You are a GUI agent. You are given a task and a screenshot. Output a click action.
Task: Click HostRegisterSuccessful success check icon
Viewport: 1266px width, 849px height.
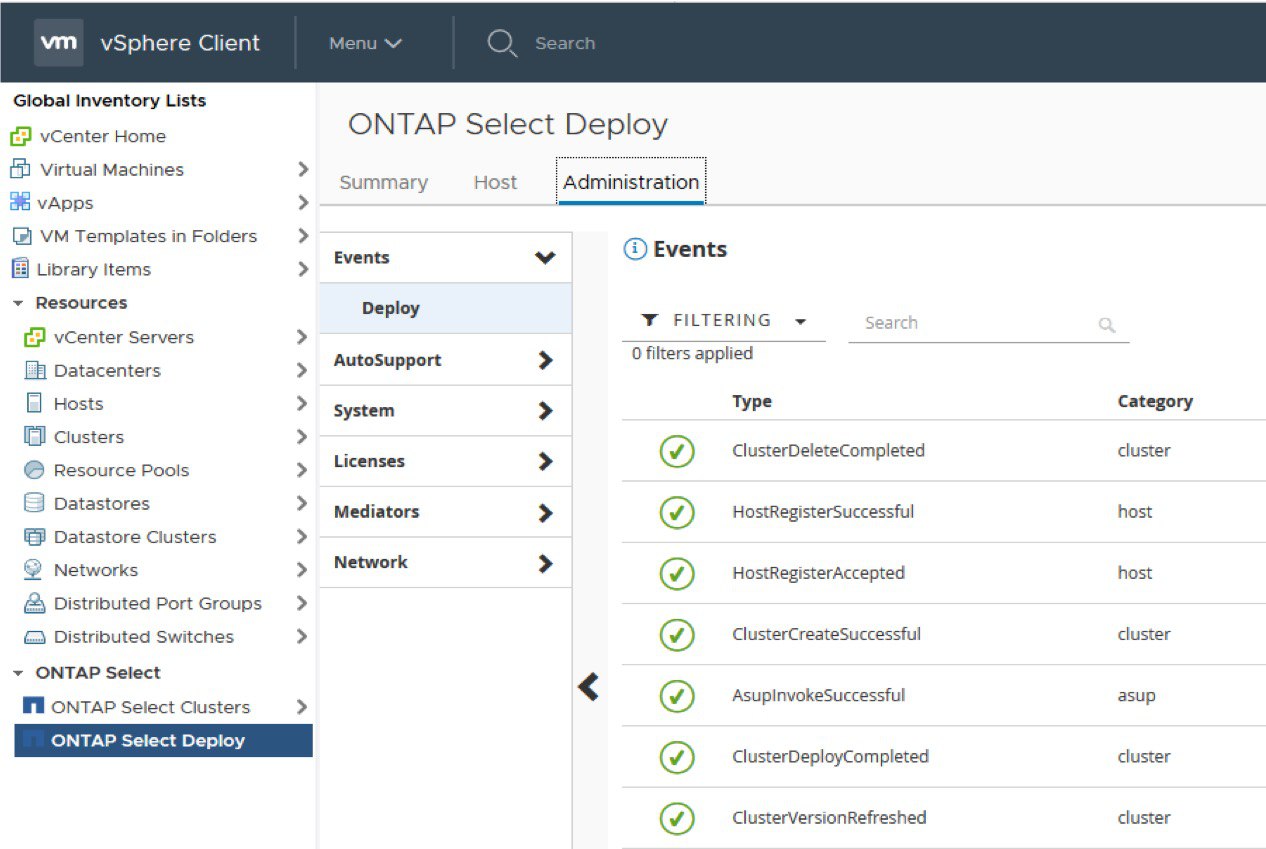coord(677,512)
